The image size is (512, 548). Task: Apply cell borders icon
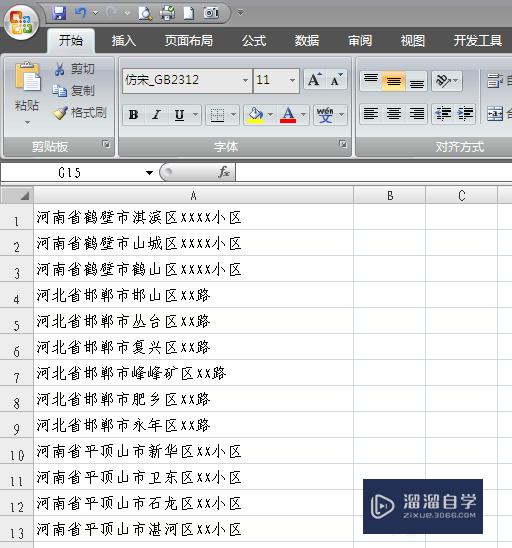pyautogui.click(x=217, y=115)
